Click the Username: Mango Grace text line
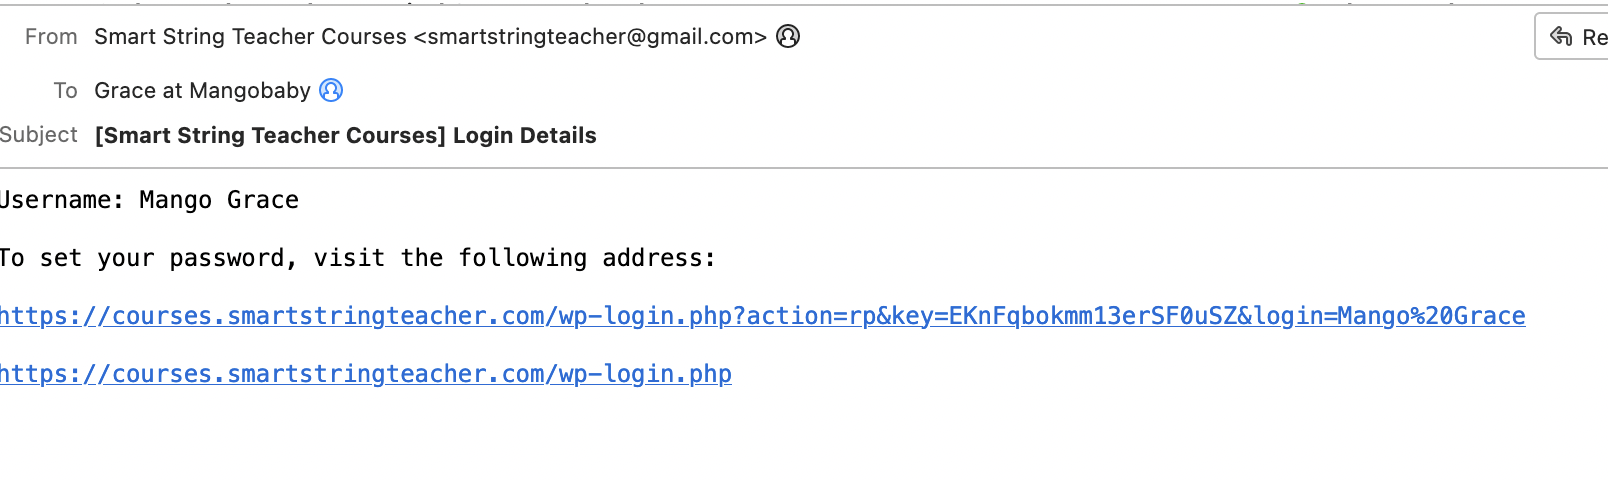 click(149, 200)
